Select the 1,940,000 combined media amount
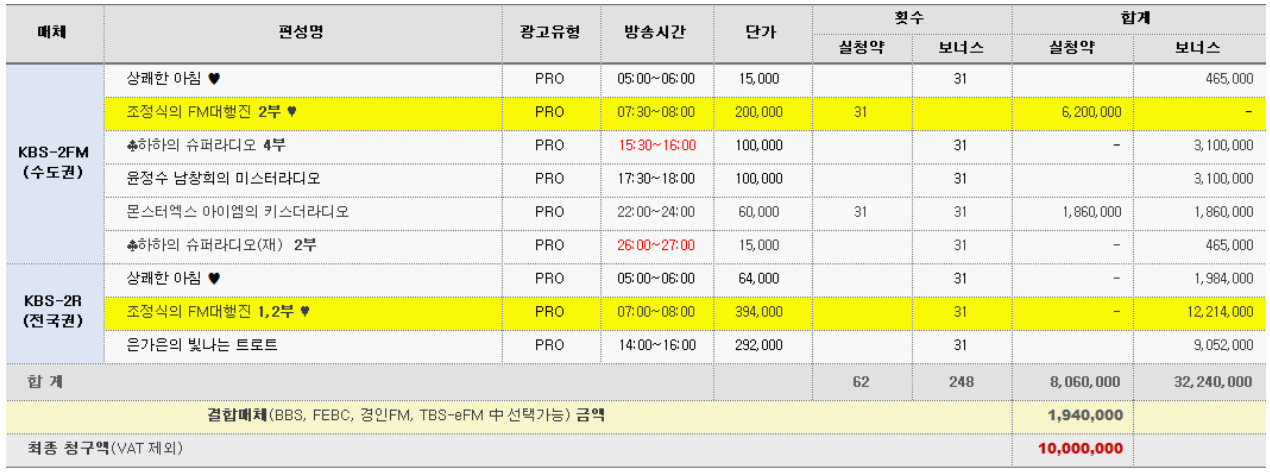1270x472 pixels. point(1085,415)
